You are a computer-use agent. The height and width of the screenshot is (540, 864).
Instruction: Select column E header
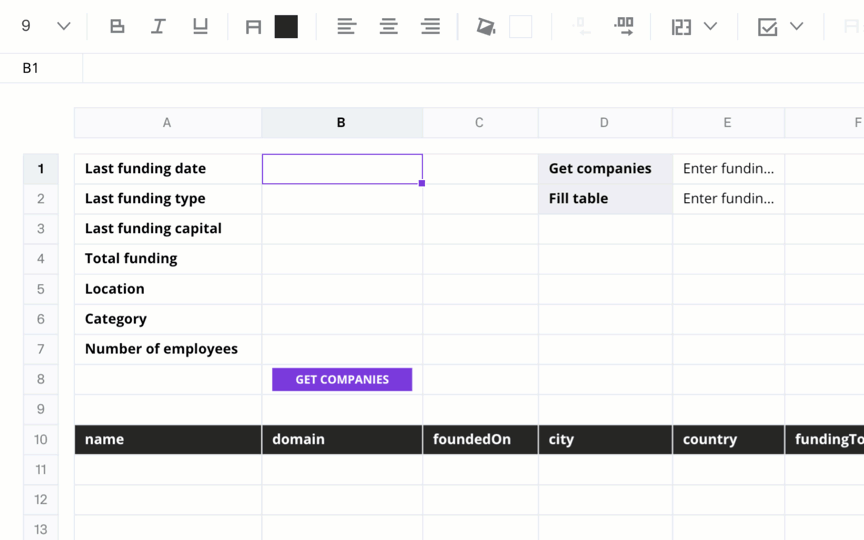(728, 123)
